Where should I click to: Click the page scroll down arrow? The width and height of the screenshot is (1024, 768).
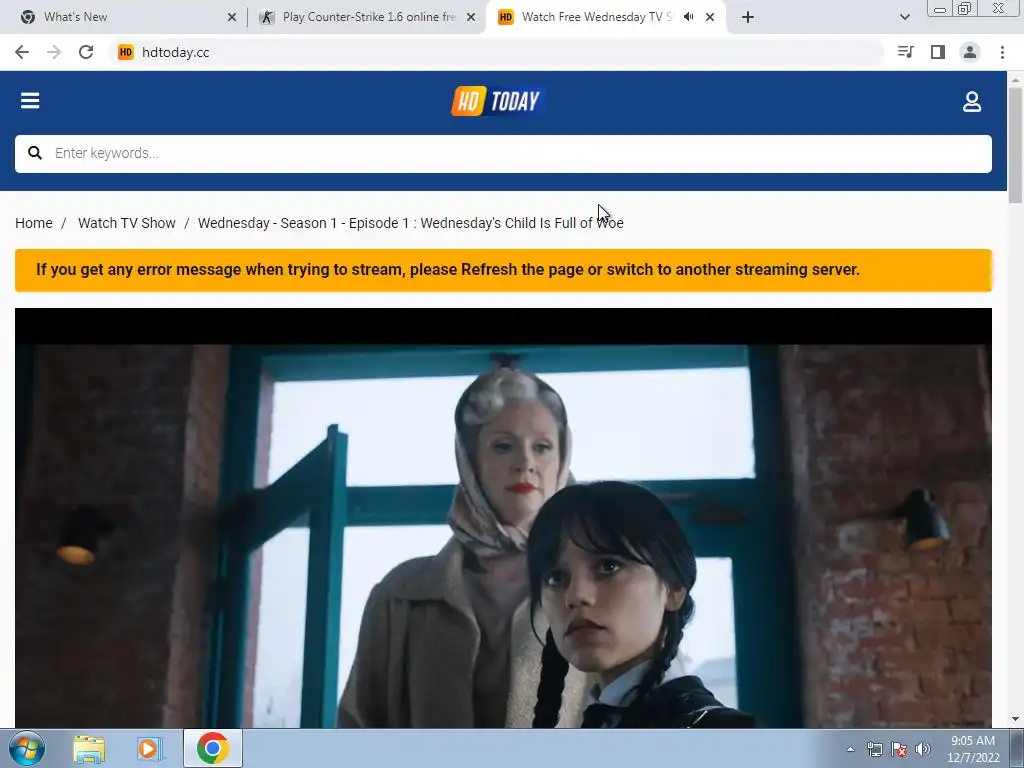click(x=1016, y=720)
